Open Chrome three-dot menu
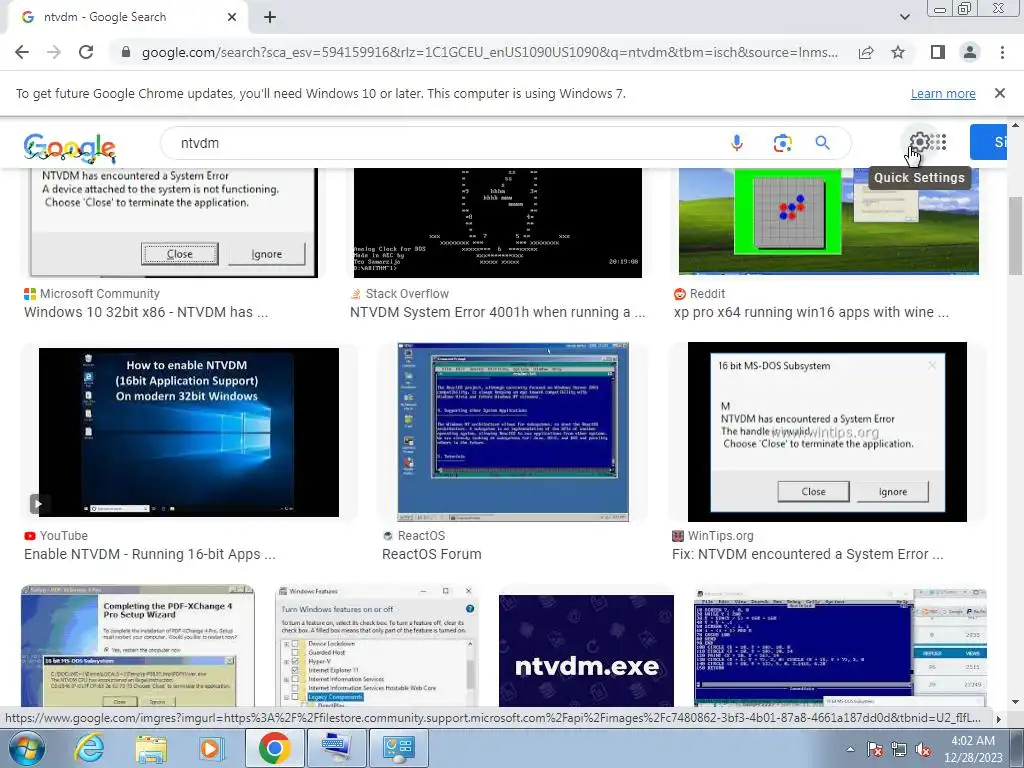1024x768 pixels. click(x=1002, y=52)
